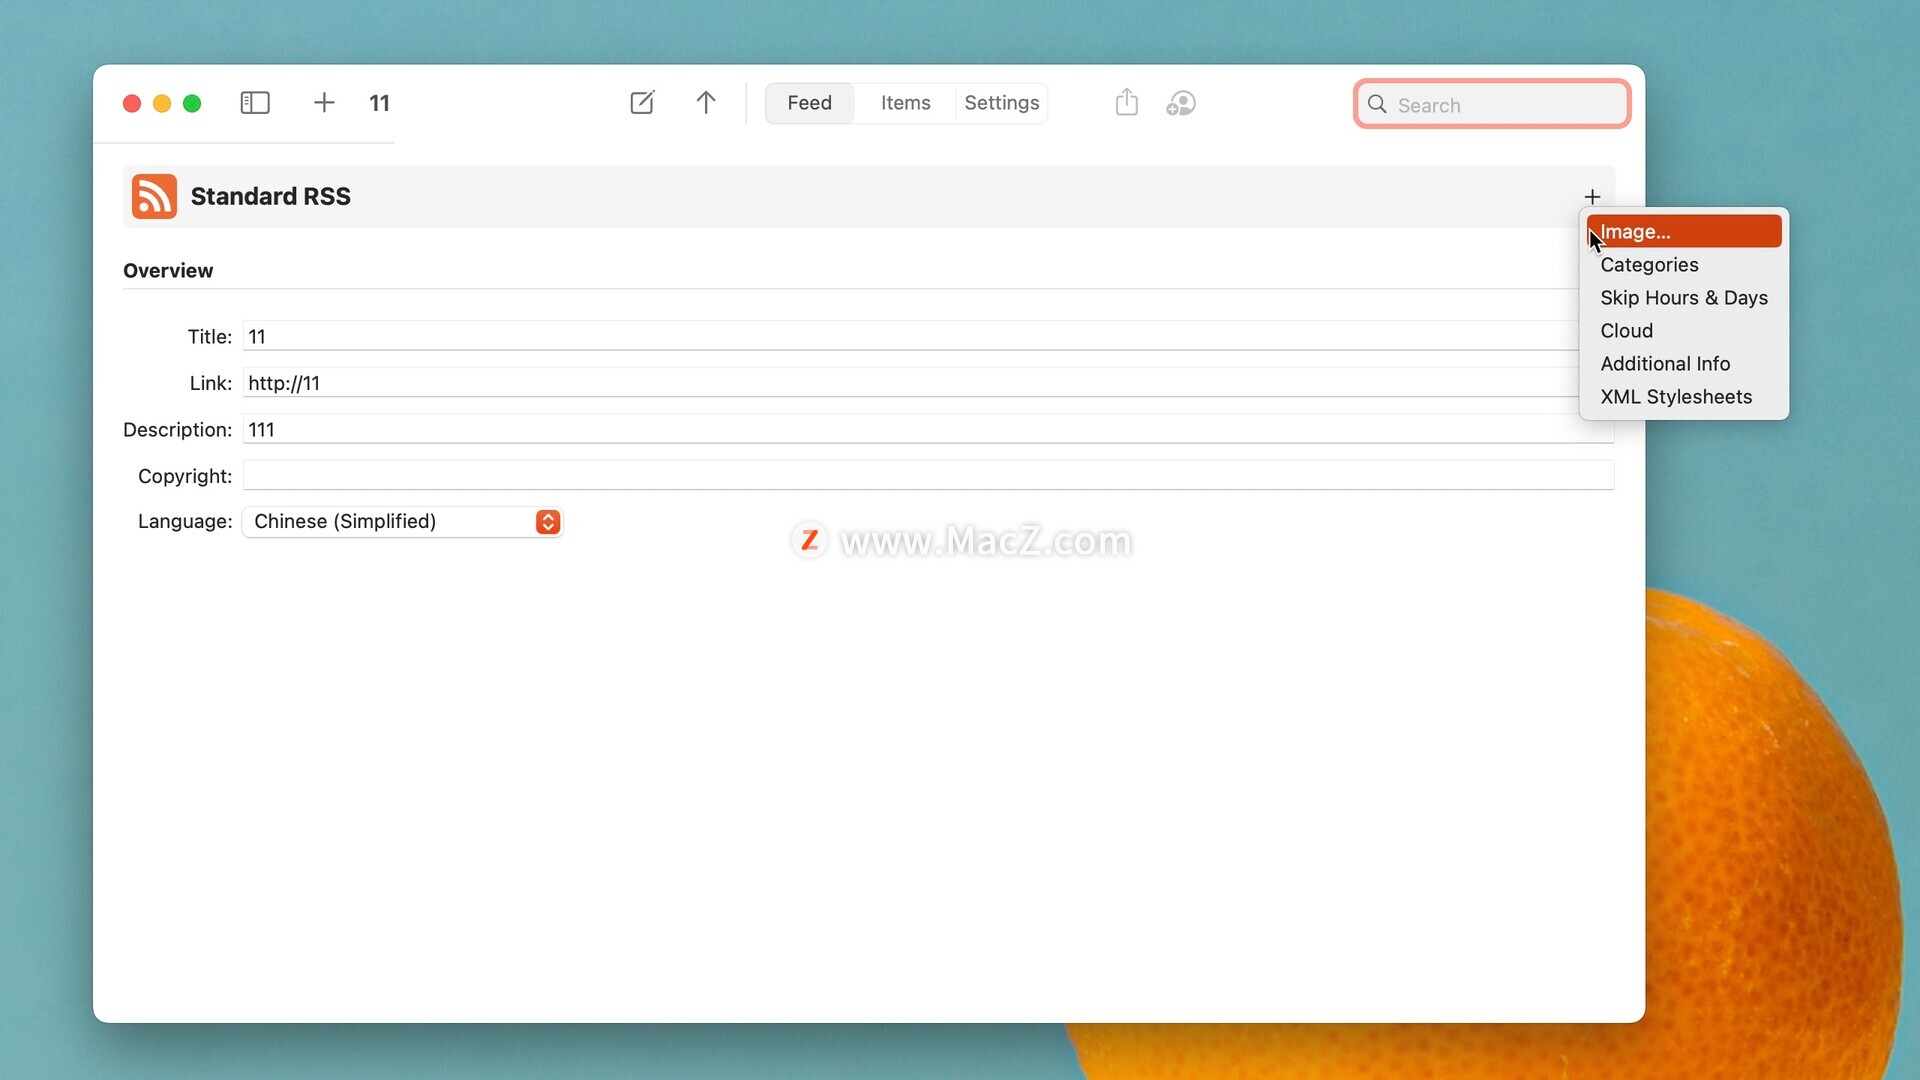This screenshot has height=1080, width=1920.
Task: Click the document title 11 in titlebar
Action: coord(379,103)
